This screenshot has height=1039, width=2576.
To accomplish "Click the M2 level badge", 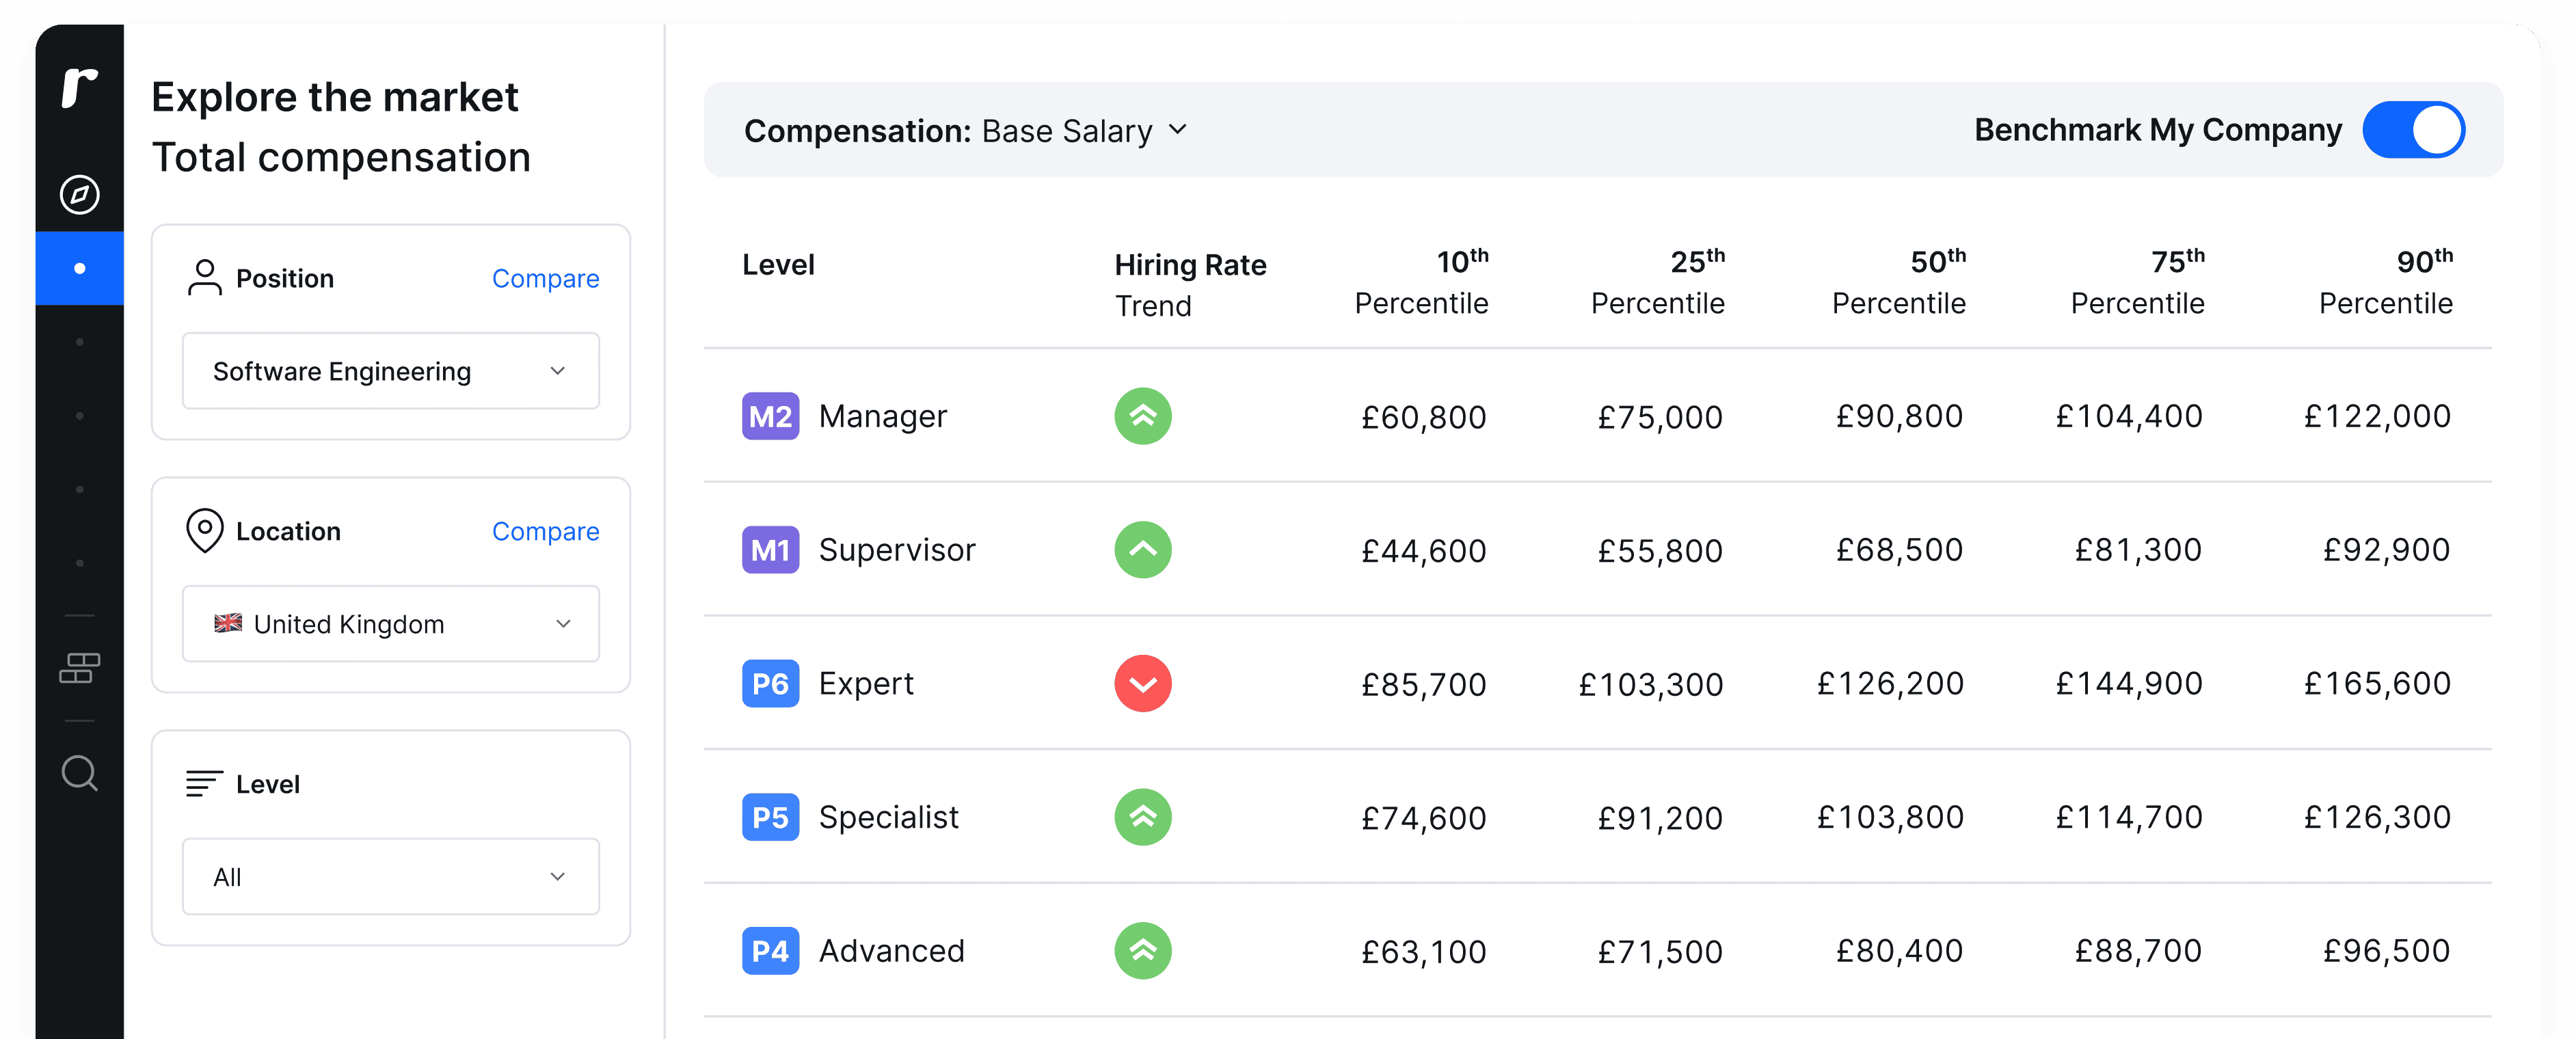I will 770,416.
